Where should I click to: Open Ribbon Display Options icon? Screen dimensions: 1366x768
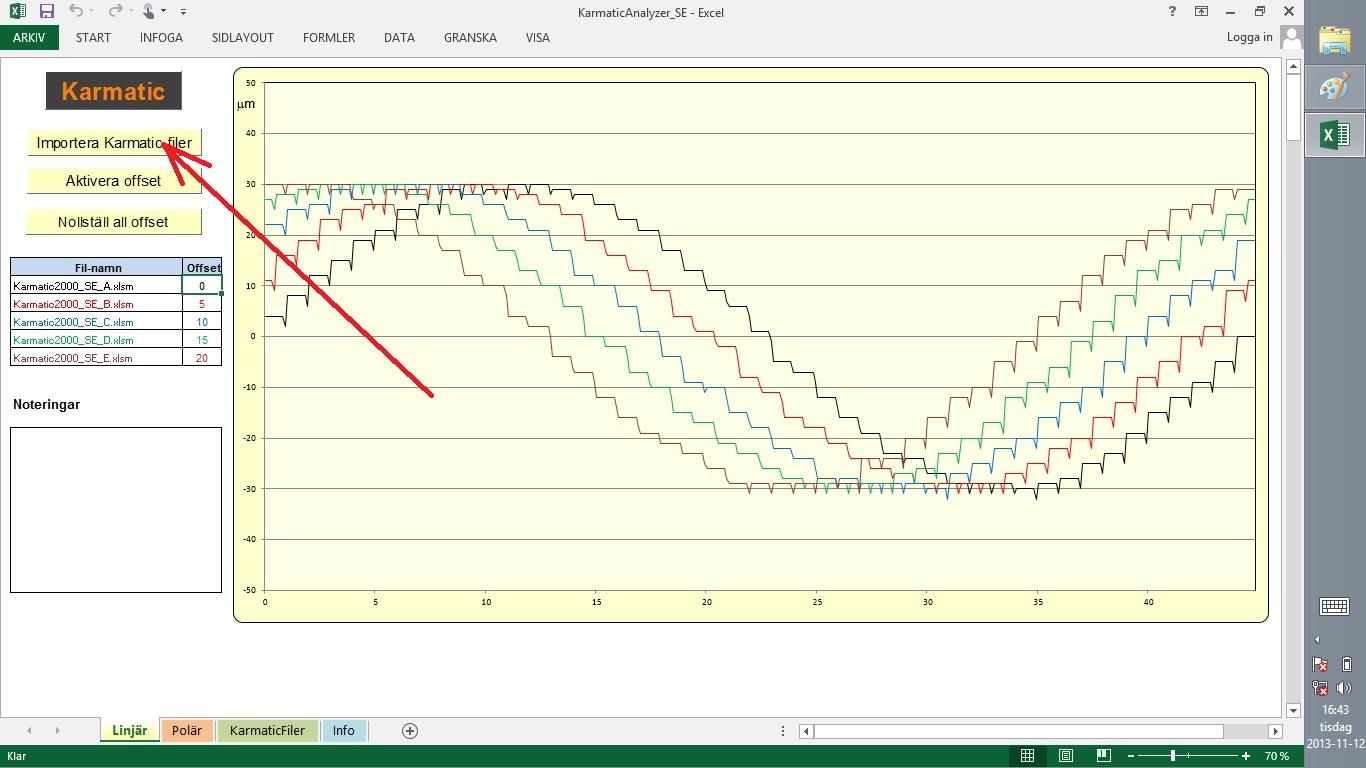coord(1201,11)
